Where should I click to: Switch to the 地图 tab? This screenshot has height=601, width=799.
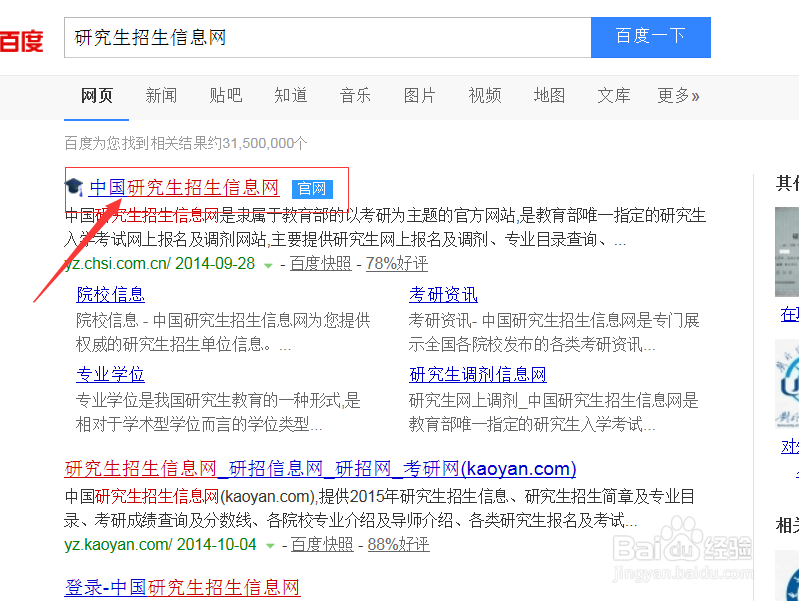tap(549, 95)
